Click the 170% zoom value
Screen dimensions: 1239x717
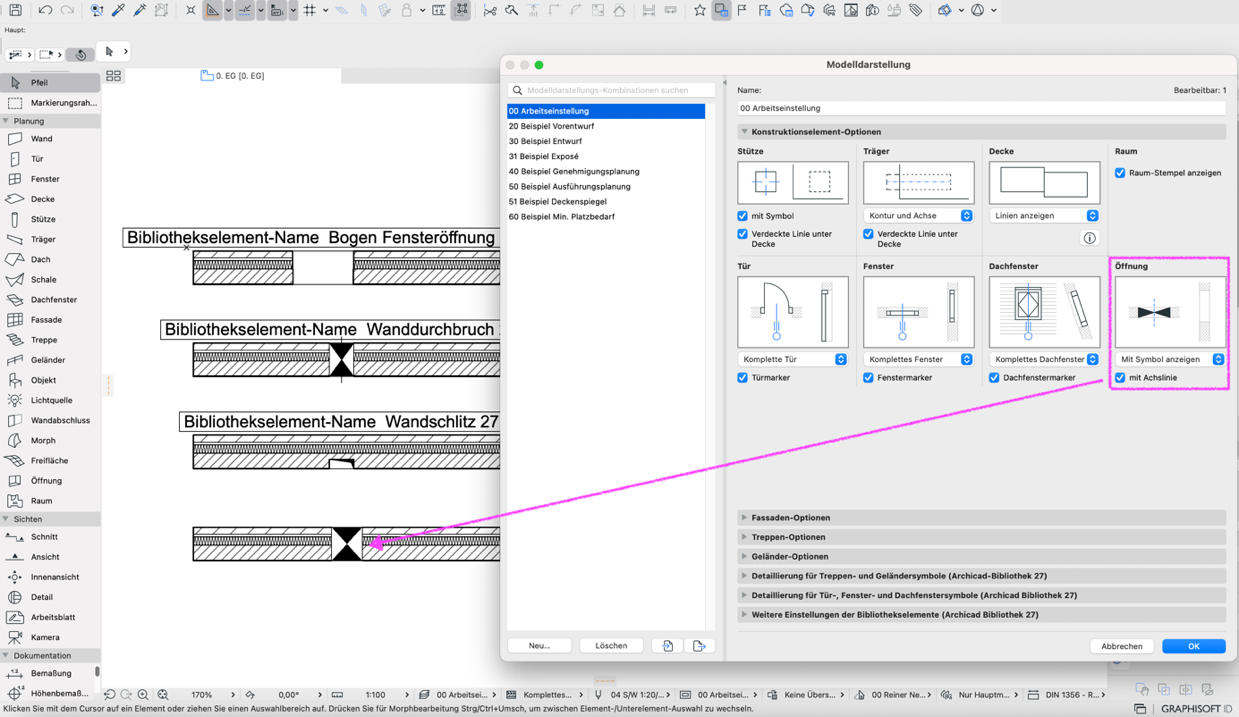[202, 694]
